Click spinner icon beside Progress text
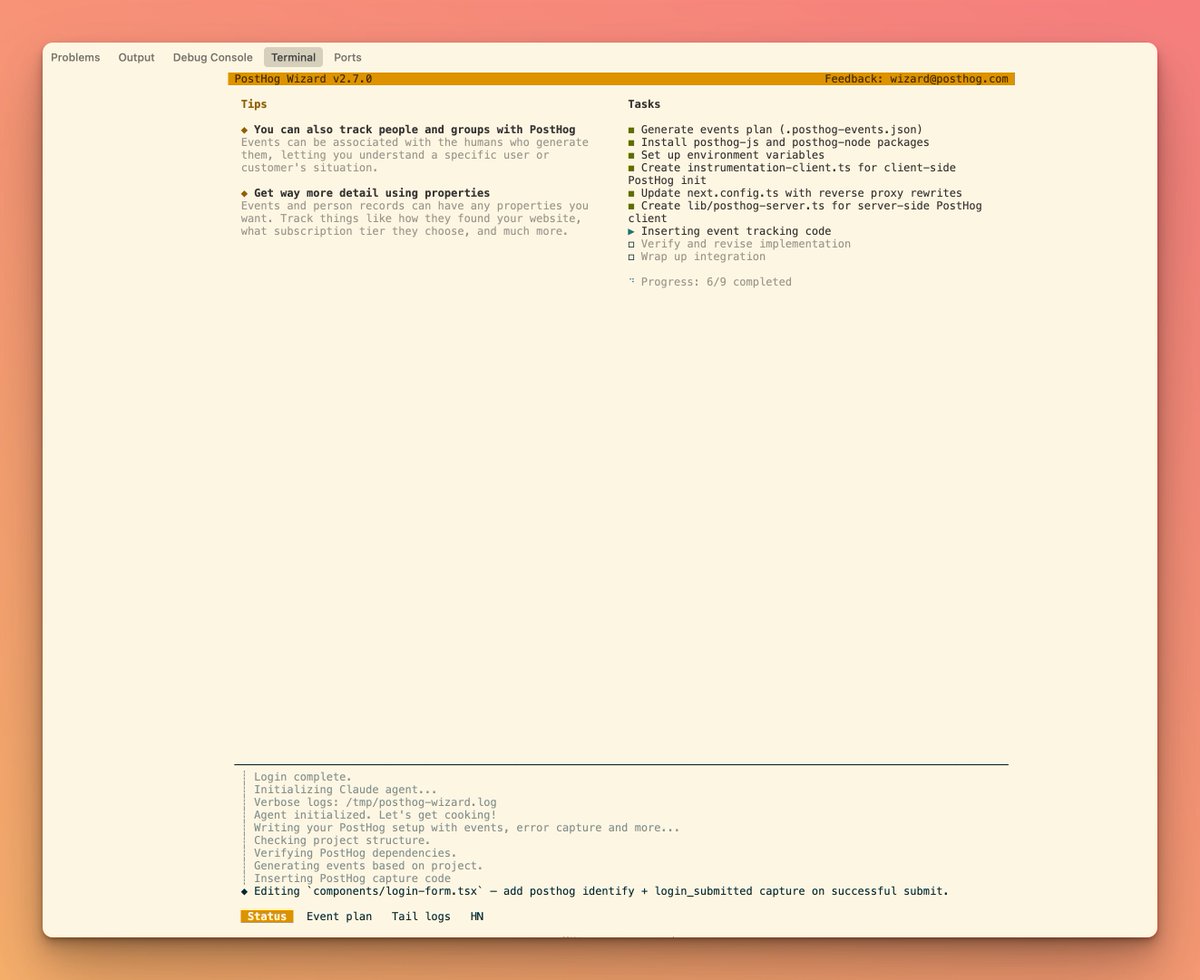This screenshot has height=980, width=1200. pos(631,281)
